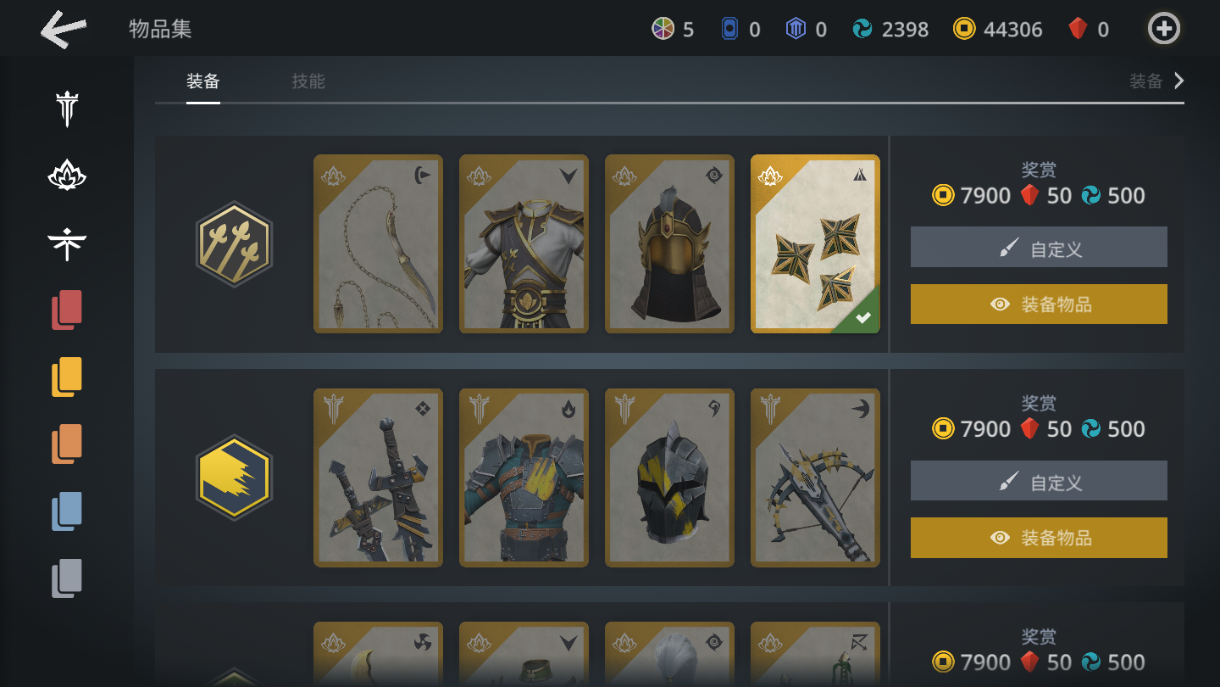Click 自定义 for the second set
This screenshot has width=1220, height=687.
1038,481
